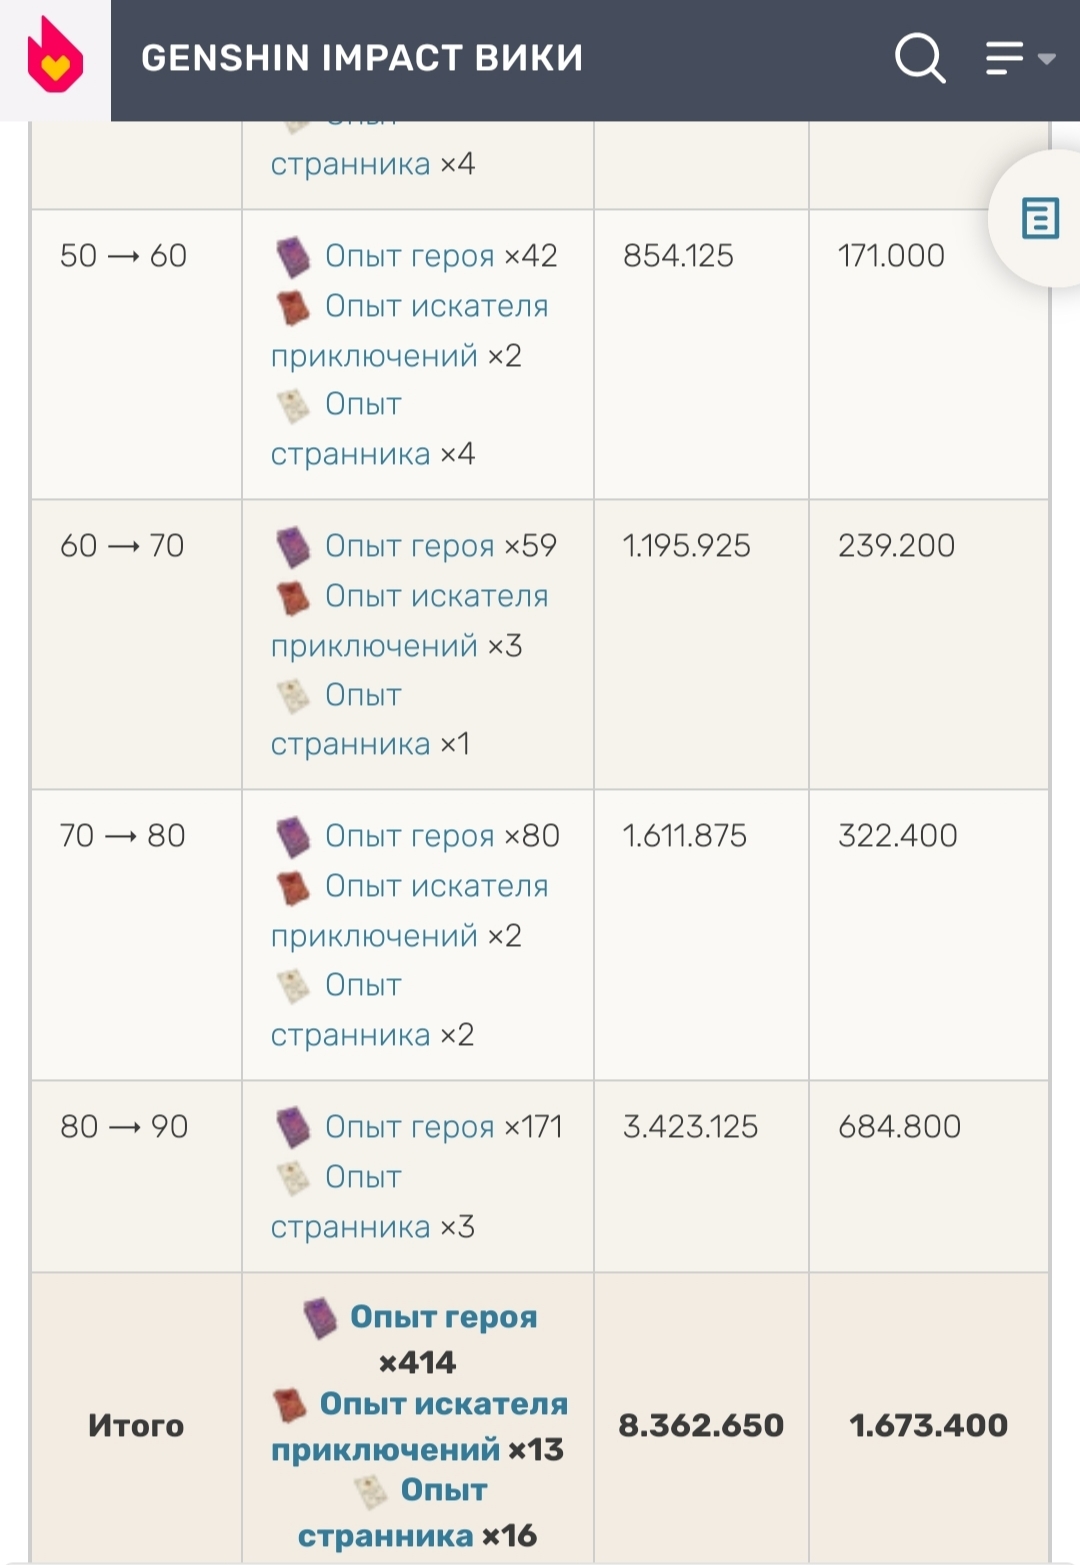Image resolution: width=1080 pixels, height=1565 pixels.
Task: Open 'Опыт искателя приключений' link in 50 → 60 row
Action: click(x=436, y=306)
